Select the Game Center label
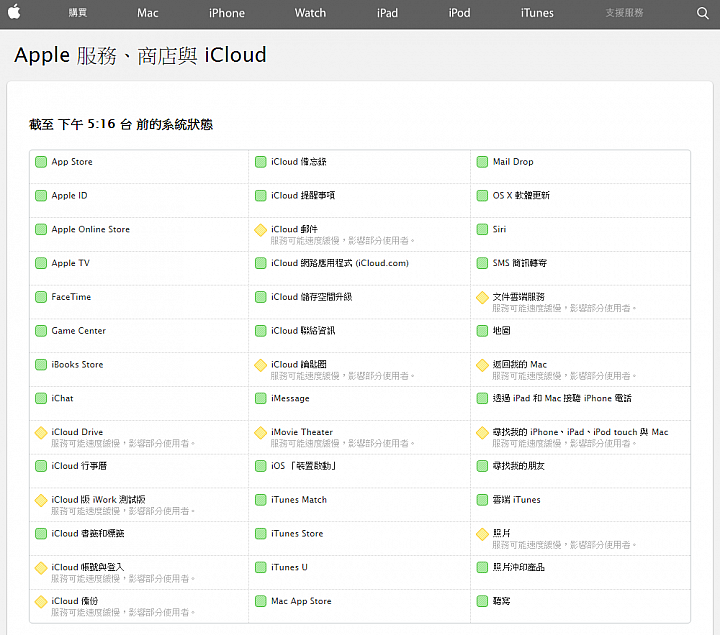The image size is (720, 635). 79,331
